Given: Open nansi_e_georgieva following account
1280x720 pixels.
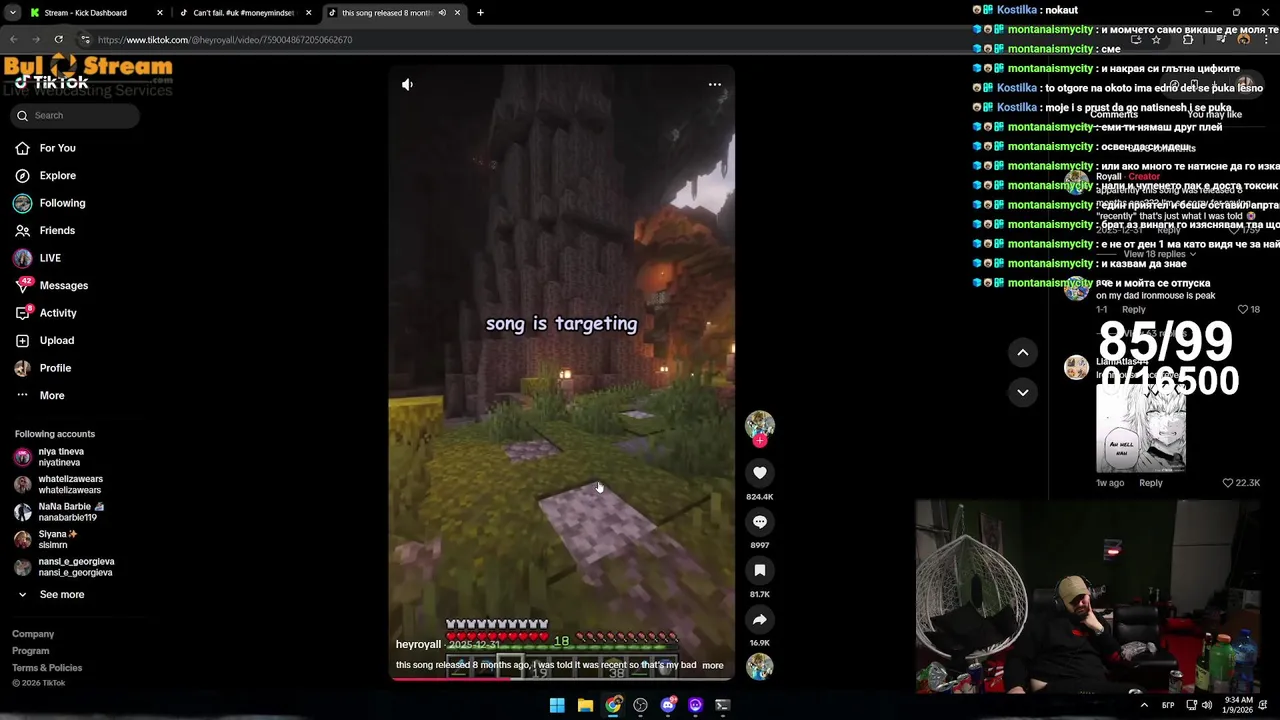Looking at the screenshot, I should coord(76,567).
